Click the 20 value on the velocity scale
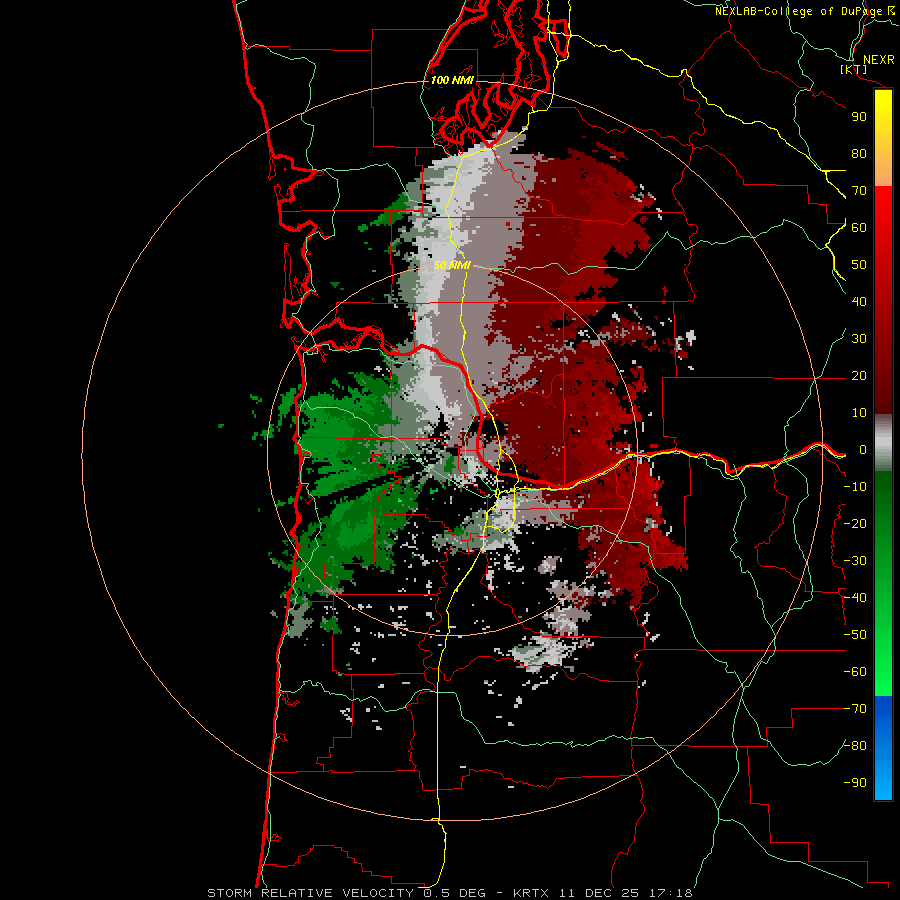 [x=859, y=376]
